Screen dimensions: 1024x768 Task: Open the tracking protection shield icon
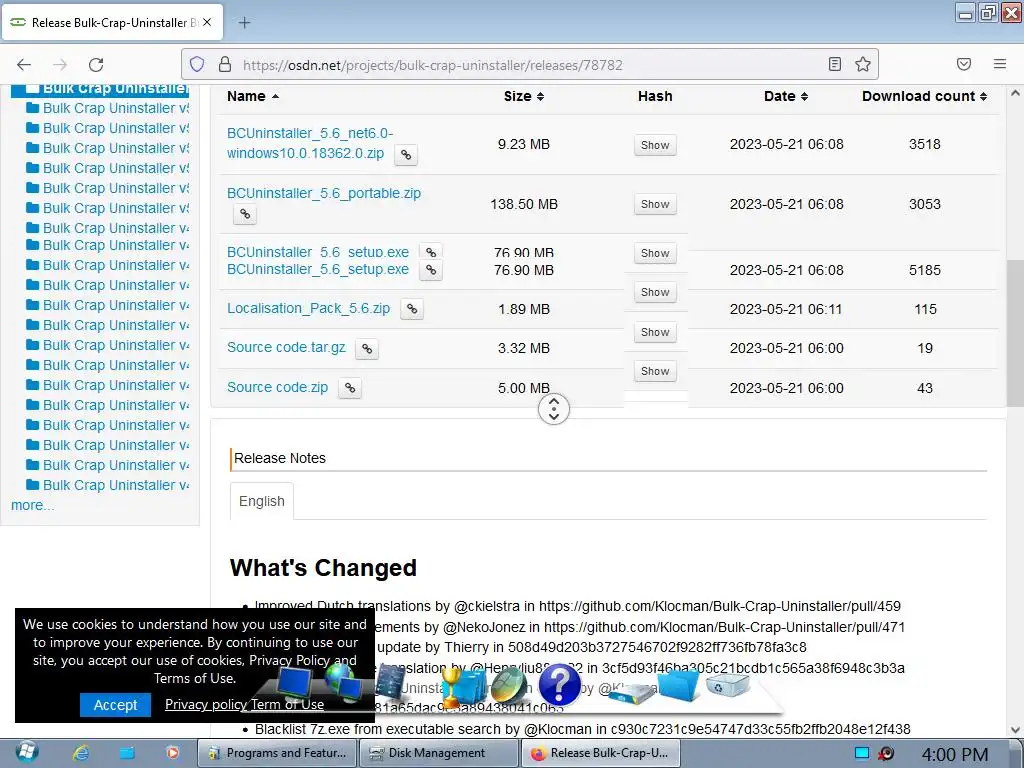click(197, 64)
